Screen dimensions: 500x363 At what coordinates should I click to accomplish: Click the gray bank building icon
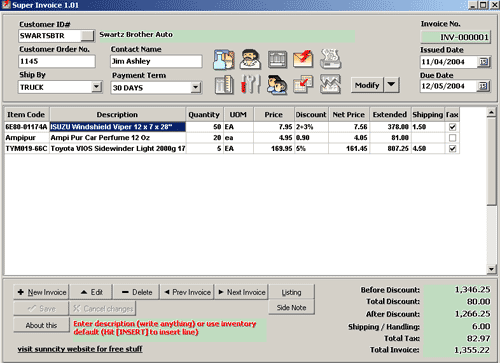point(277,59)
